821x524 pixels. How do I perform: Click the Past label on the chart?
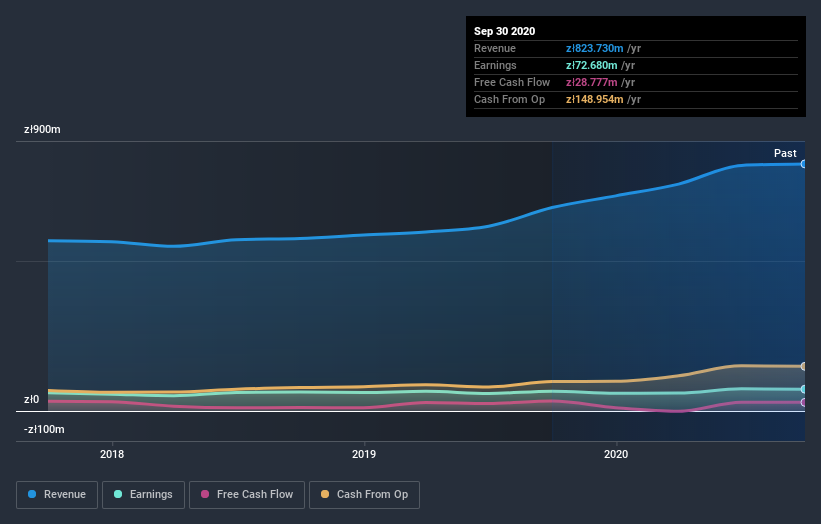point(785,153)
